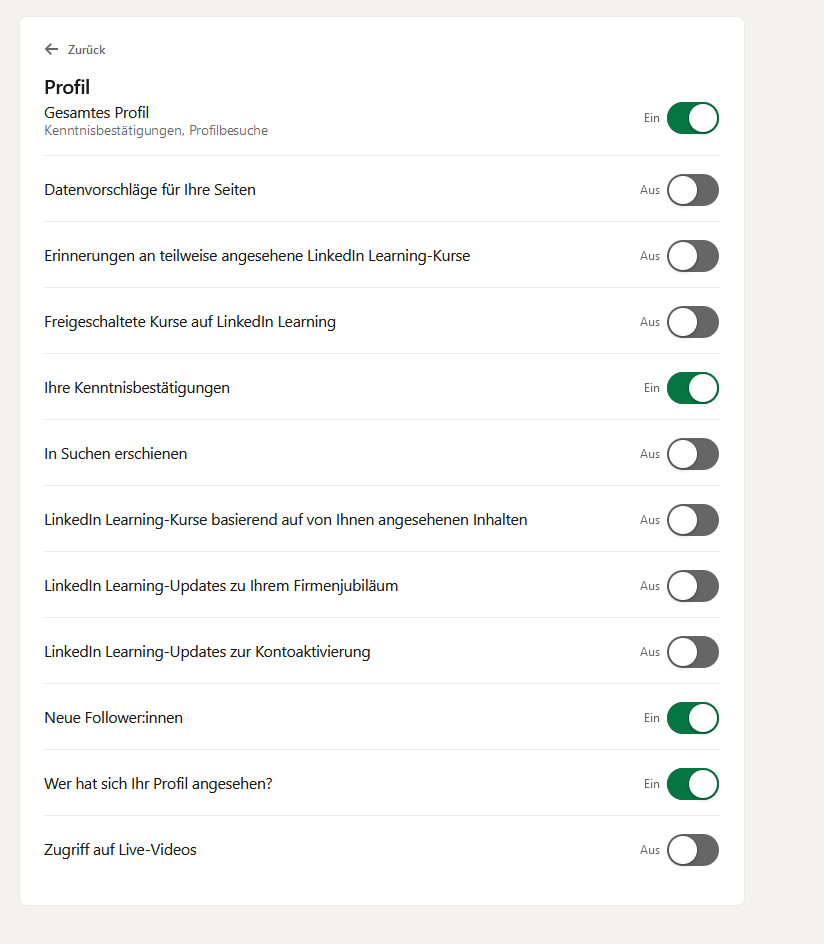Screen dimensions: 824x944
Task: Disable Wer hat sich Ihr Profil angesehen
Action: click(692, 784)
